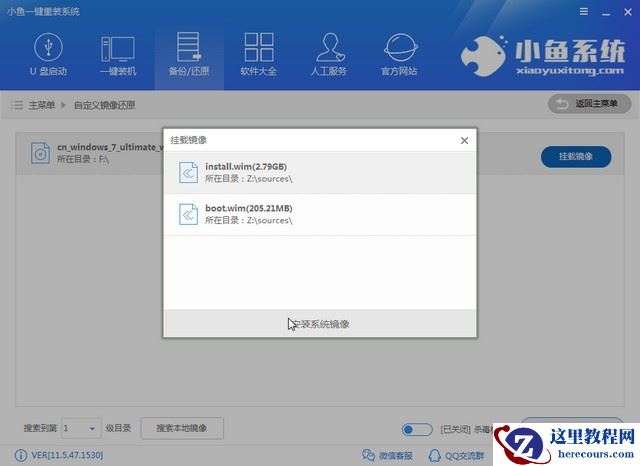This screenshot has height=466, width=640.
Task: Click VER[11.5.47.1530] version text
Action: click(67, 455)
